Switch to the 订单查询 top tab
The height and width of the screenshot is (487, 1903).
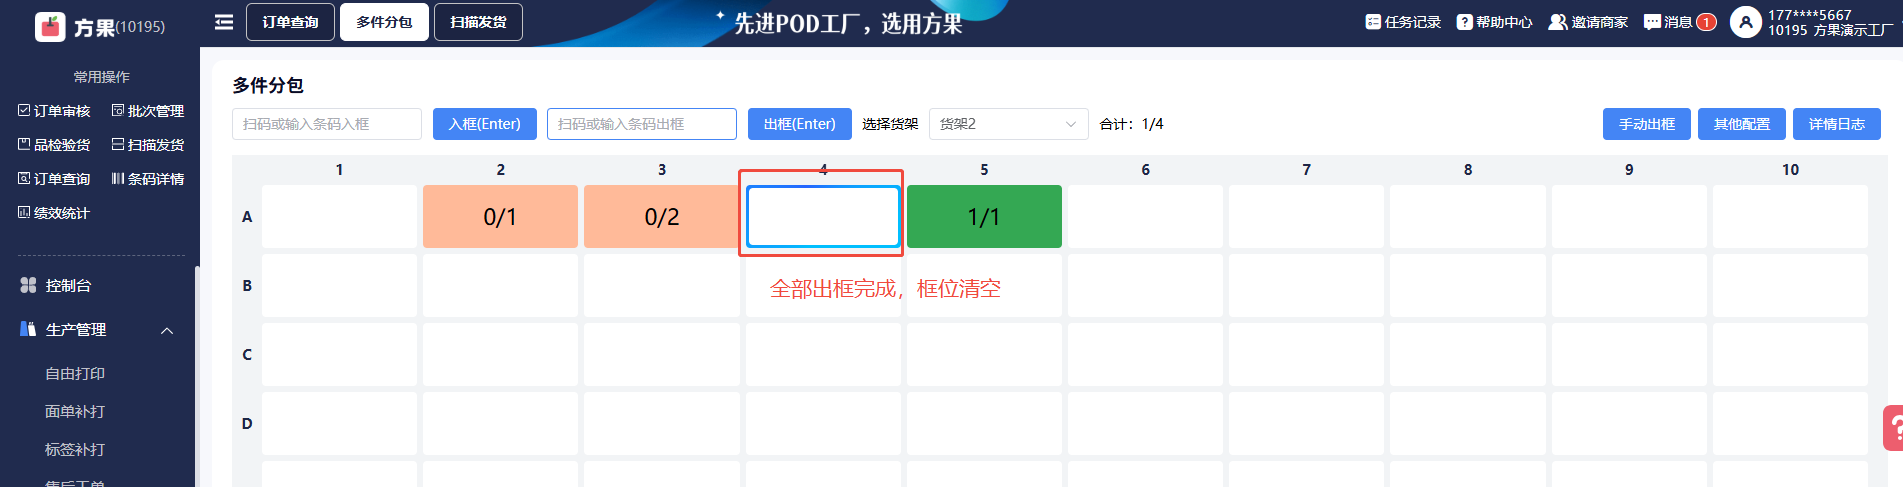click(x=291, y=22)
